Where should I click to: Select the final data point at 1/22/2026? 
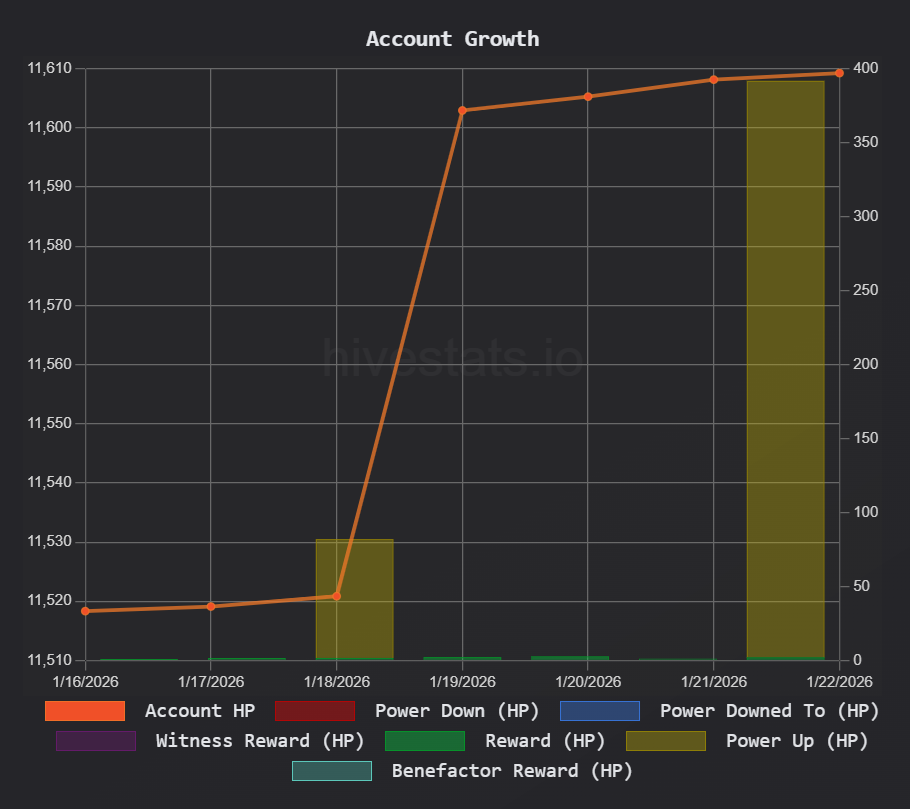[839, 73]
